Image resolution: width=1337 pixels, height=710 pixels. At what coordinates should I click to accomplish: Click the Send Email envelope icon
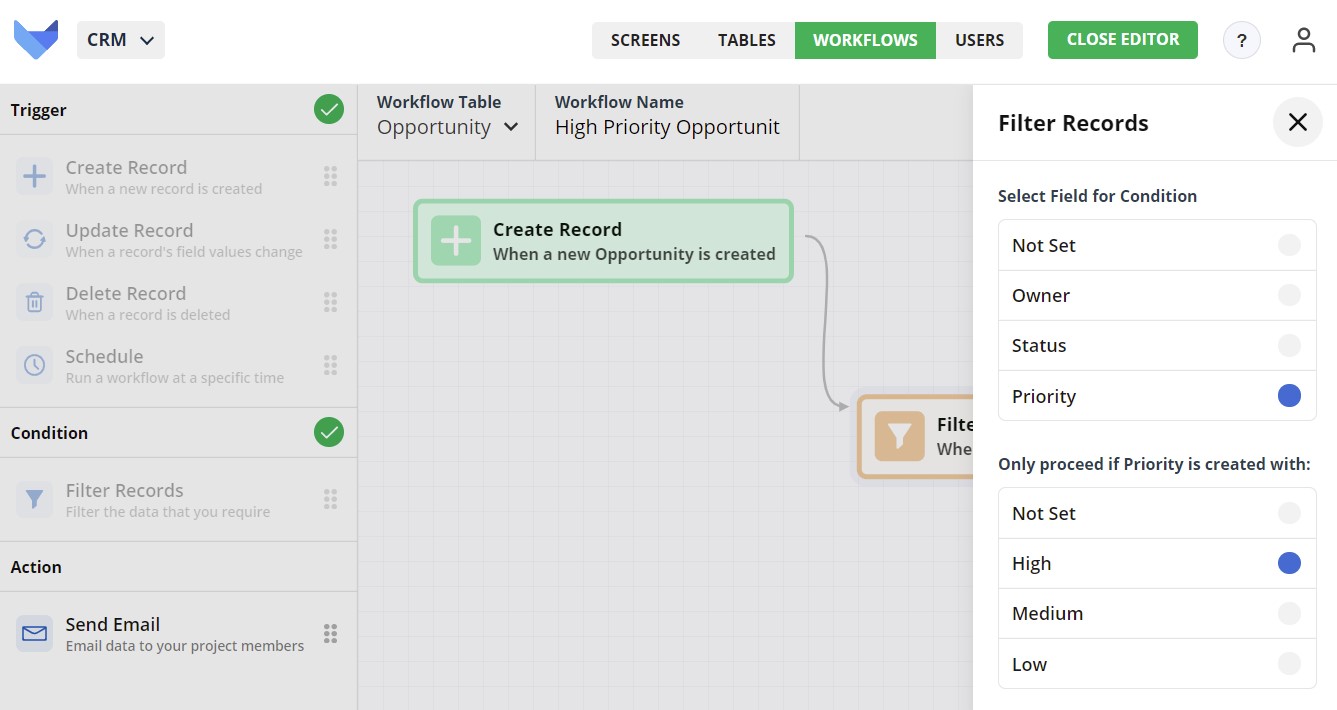[35, 633]
